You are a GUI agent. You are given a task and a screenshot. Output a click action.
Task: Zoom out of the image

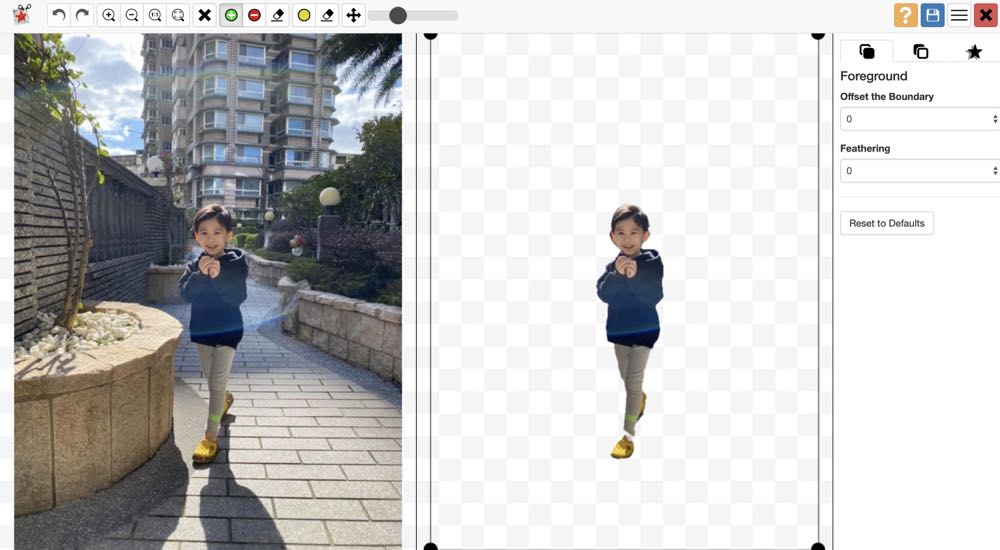pos(132,15)
